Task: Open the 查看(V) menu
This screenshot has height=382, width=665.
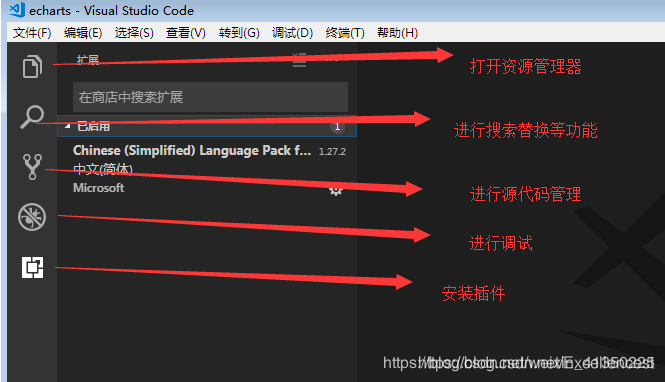Action: 186,33
